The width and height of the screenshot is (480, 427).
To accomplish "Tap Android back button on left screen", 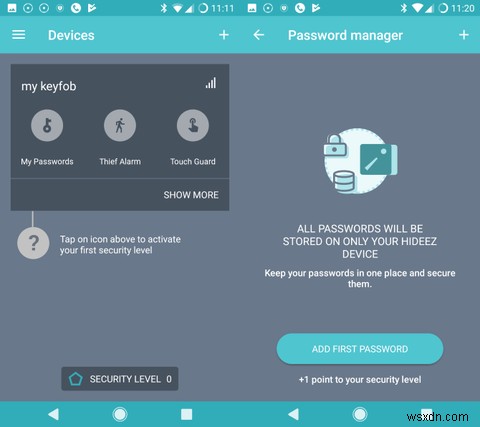I will 53,414.
